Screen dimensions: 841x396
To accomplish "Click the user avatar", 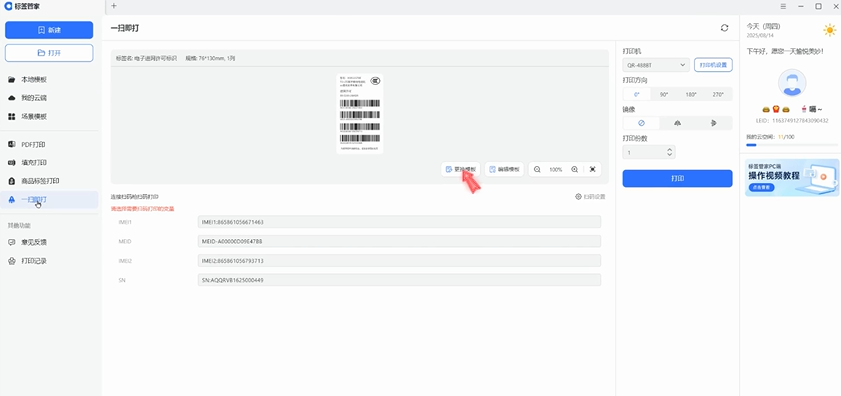I will (792, 83).
